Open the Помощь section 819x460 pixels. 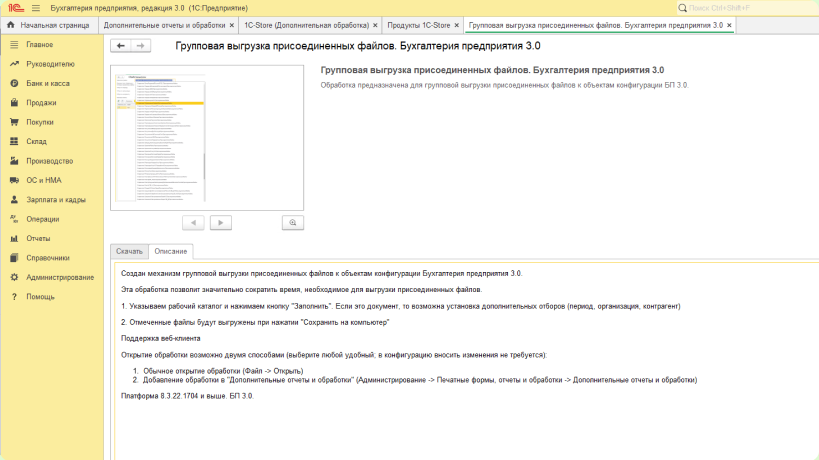40,297
